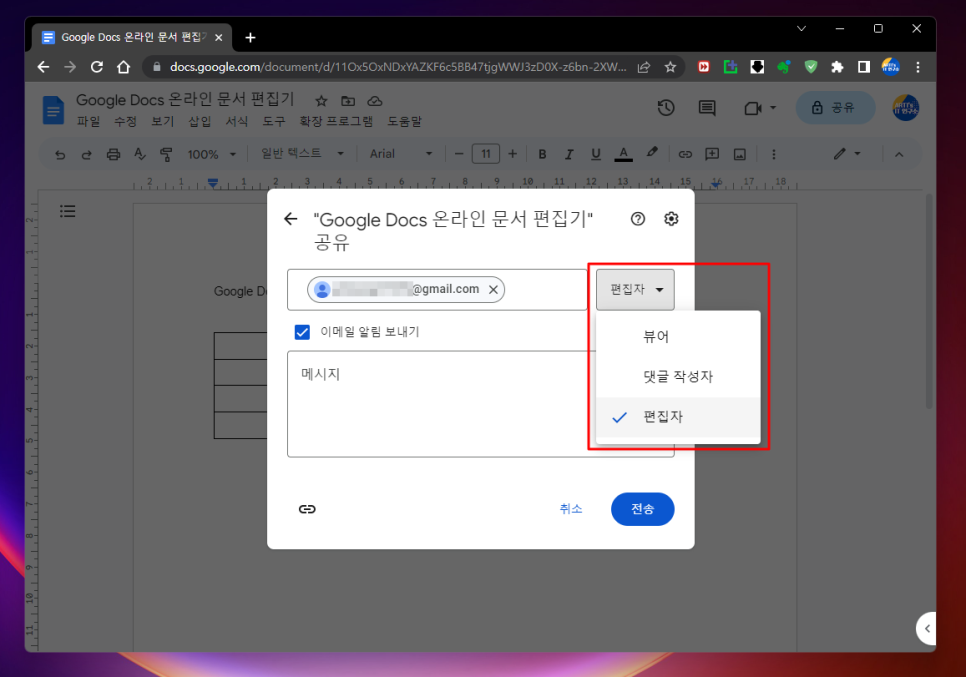Open 삽입 menu
The width and height of the screenshot is (966, 677).
(199, 121)
